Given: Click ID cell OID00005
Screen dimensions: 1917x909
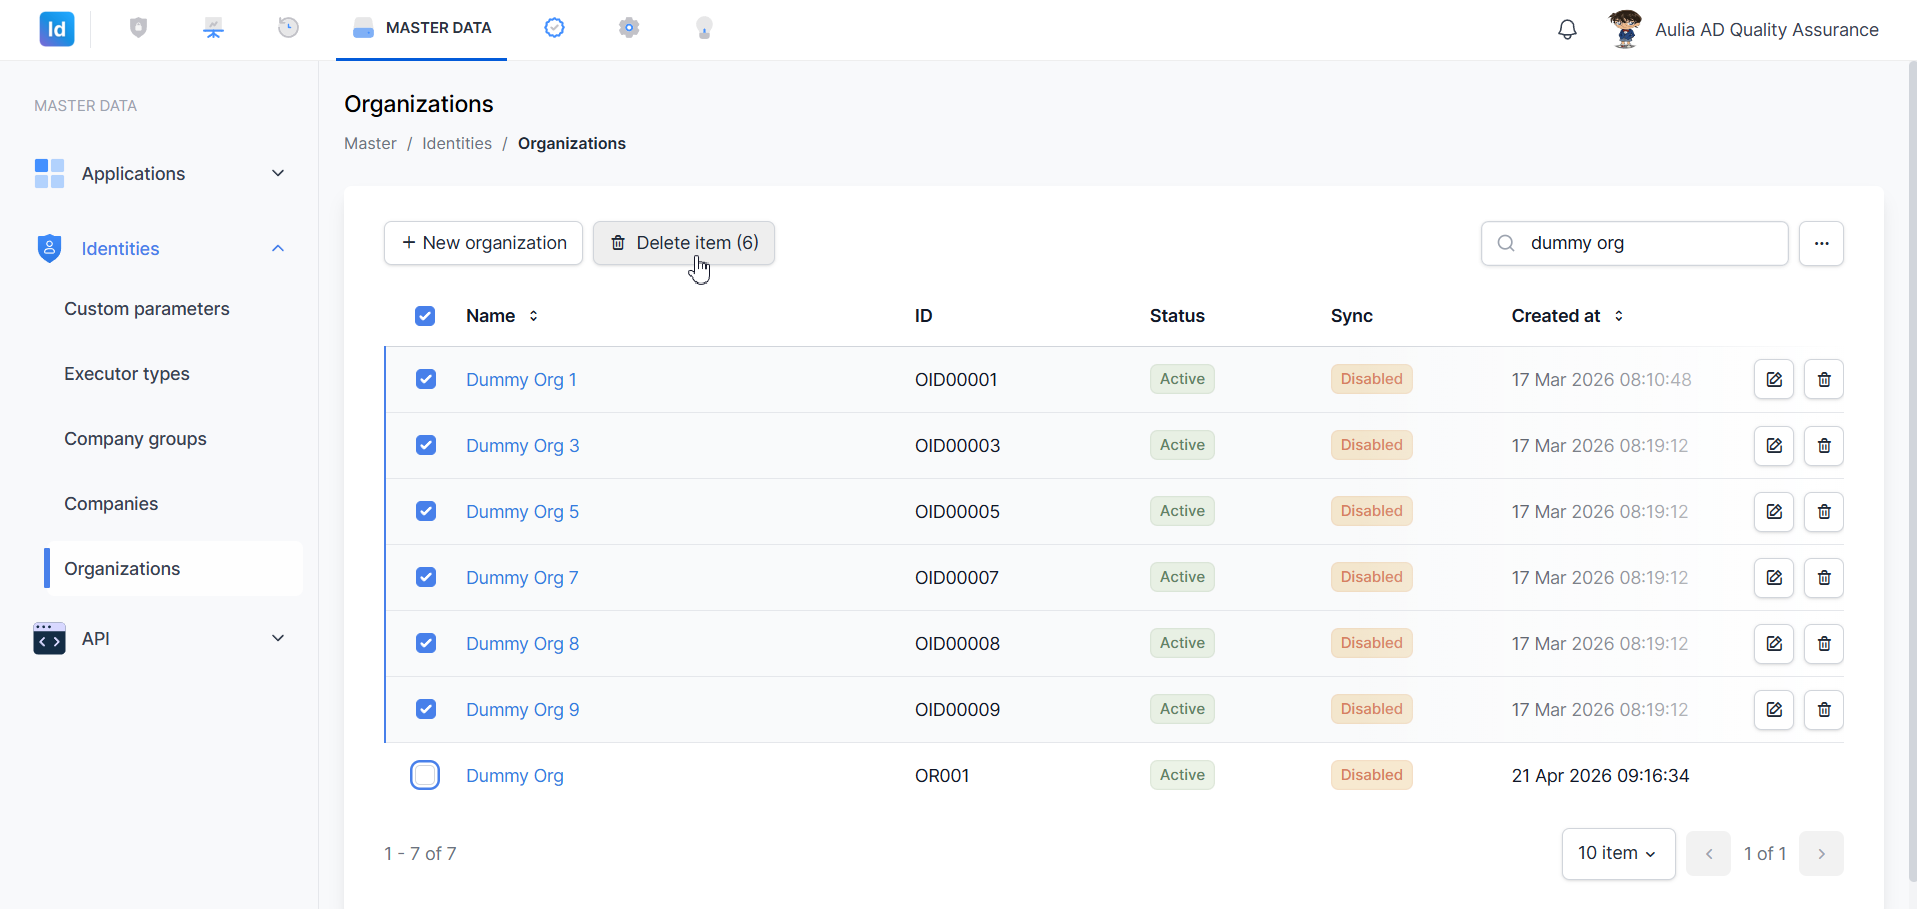Looking at the screenshot, I should coord(957,512).
